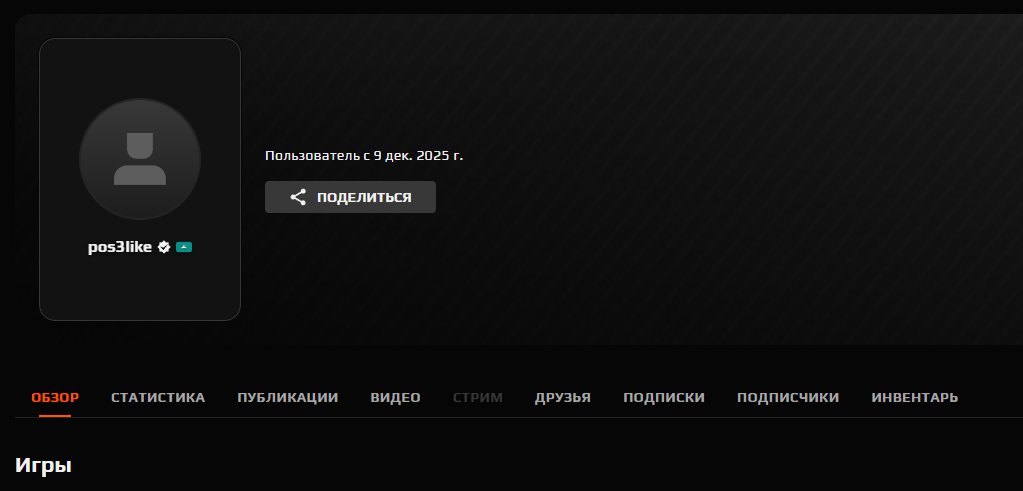Click the 'Пользователь с 9 дек. 2025' text
Viewport: 1023px width, 491px height.
click(364, 156)
